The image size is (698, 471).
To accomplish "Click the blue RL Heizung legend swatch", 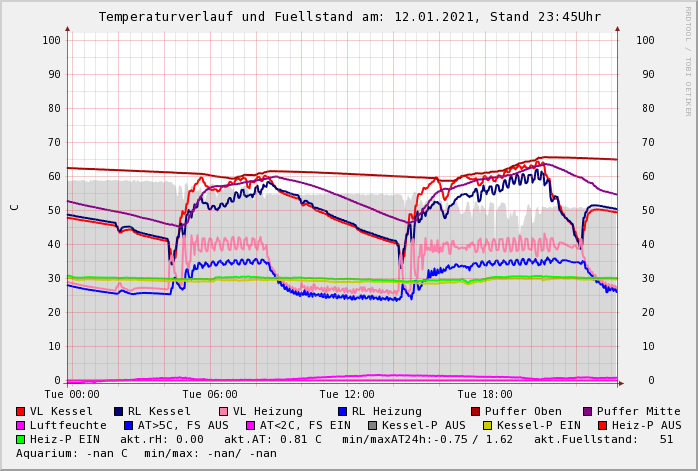I will [x=342, y=411].
